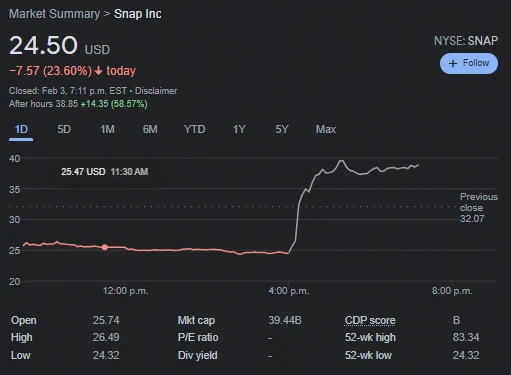
Task: Click the Open value 25.74
Action: 106,320
